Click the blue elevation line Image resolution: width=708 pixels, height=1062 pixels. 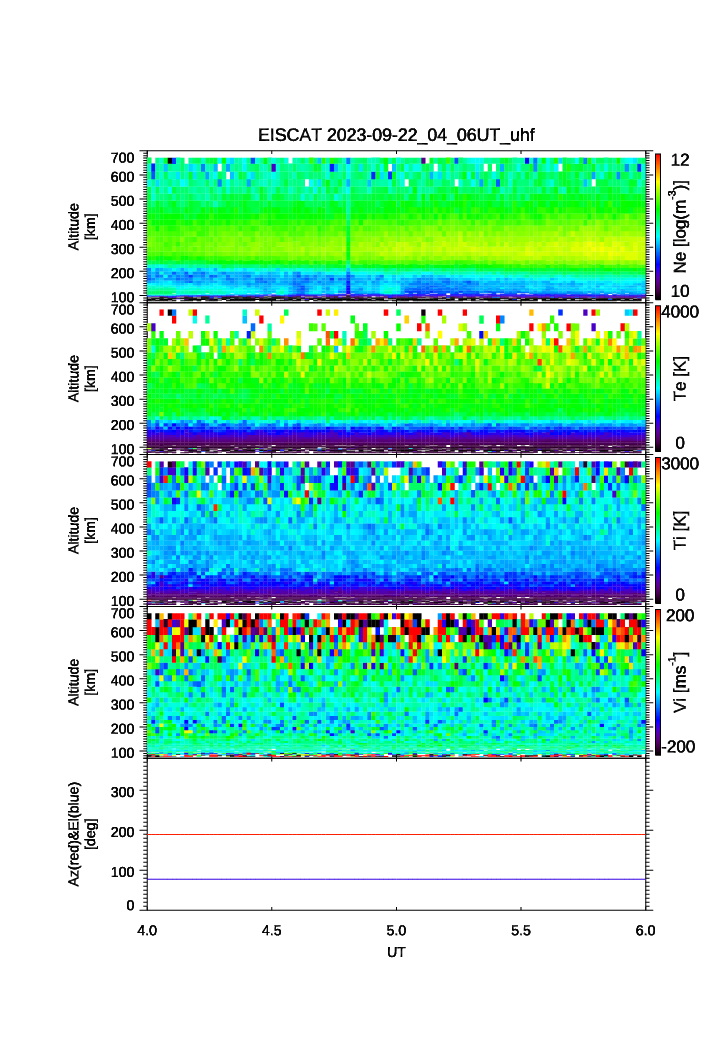click(396, 879)
